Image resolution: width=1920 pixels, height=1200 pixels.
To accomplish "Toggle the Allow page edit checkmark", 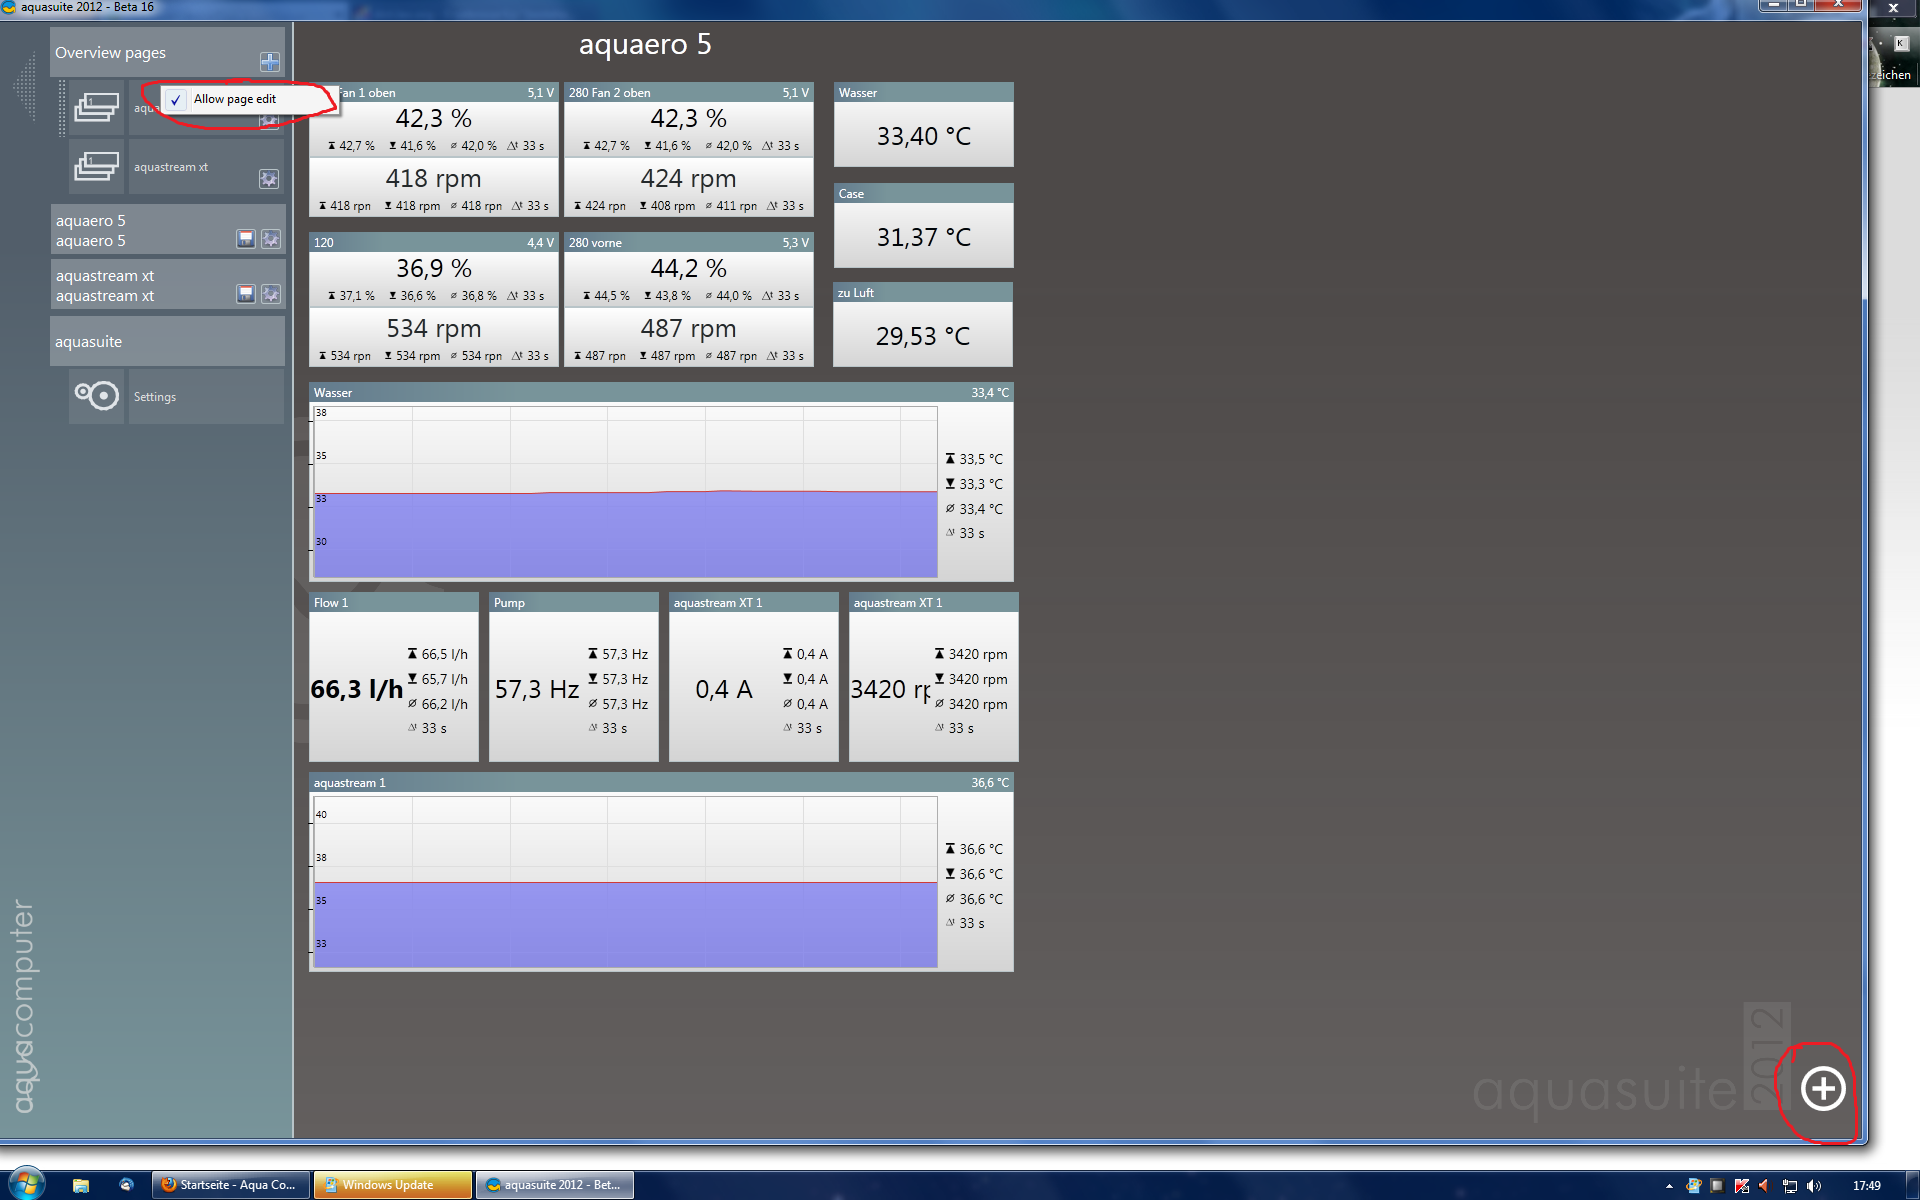I will 176,100.
